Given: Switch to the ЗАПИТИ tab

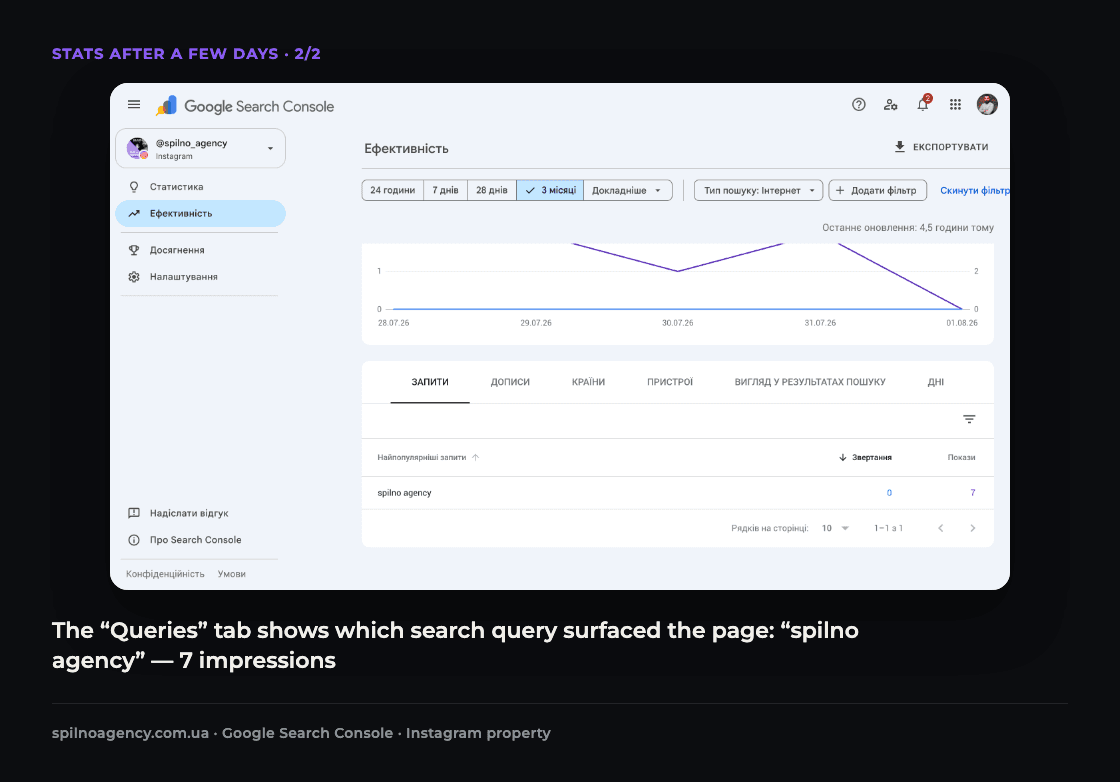Looking at the screenshot, I should (x=430, y=382).
